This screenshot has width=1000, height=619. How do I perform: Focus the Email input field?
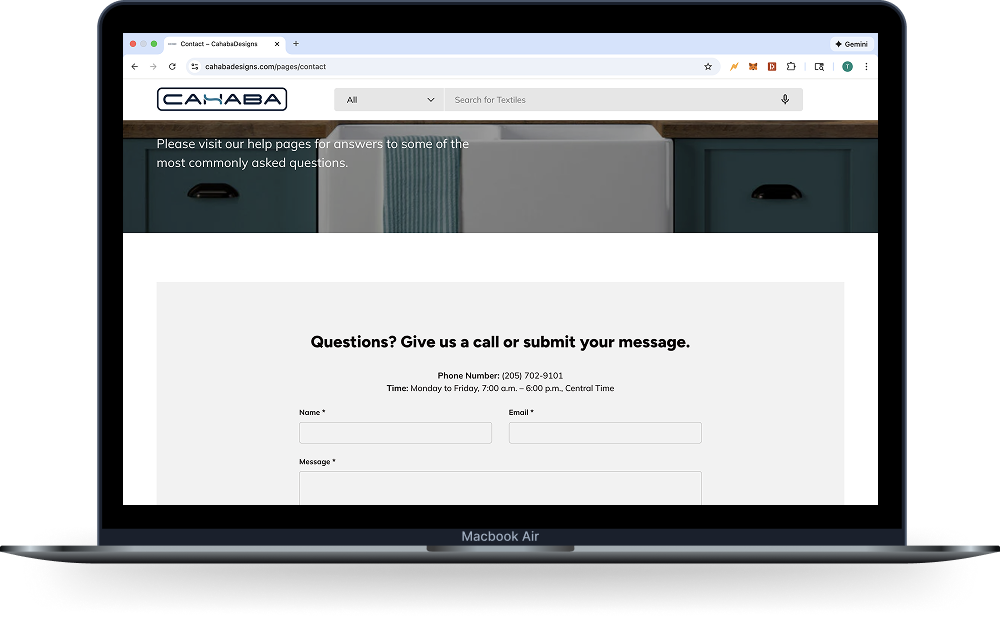pyautogui.click(x=605, y=433)
